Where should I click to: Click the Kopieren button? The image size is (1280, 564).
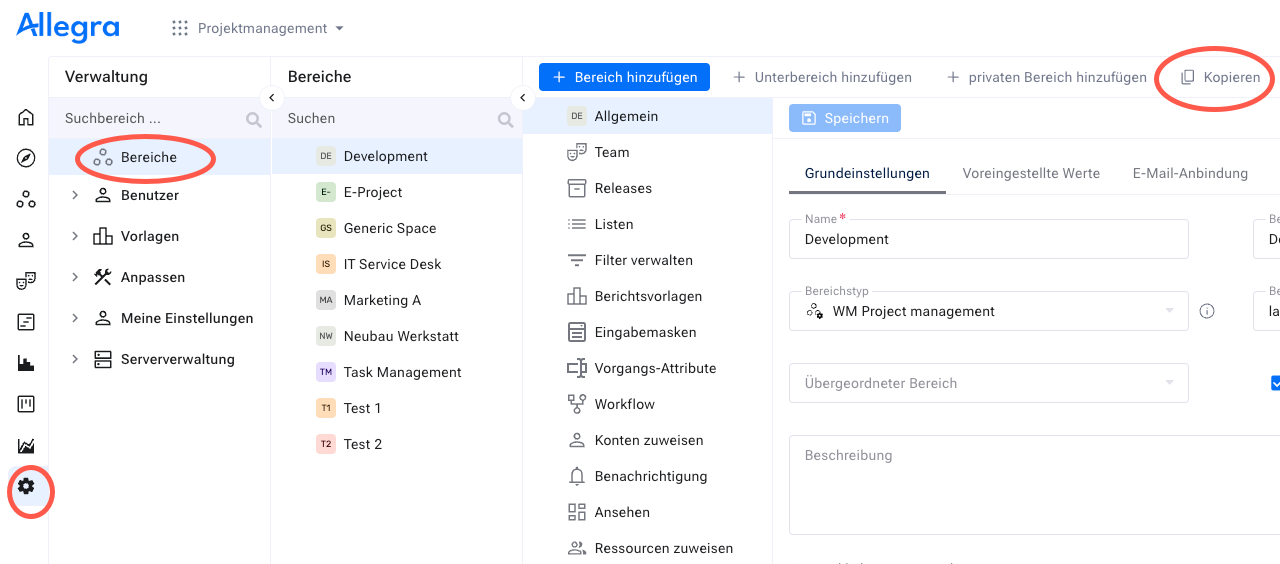coord(1219,77)
